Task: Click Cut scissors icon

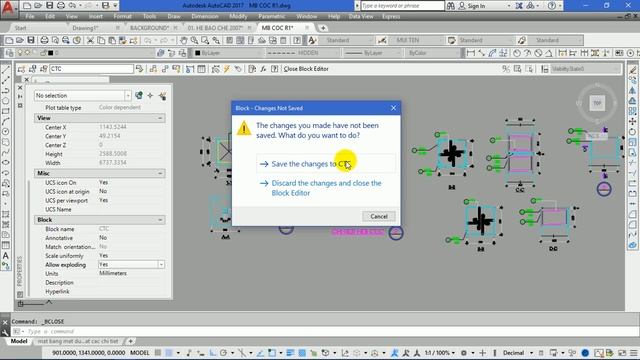Action: tap(90, 40)
